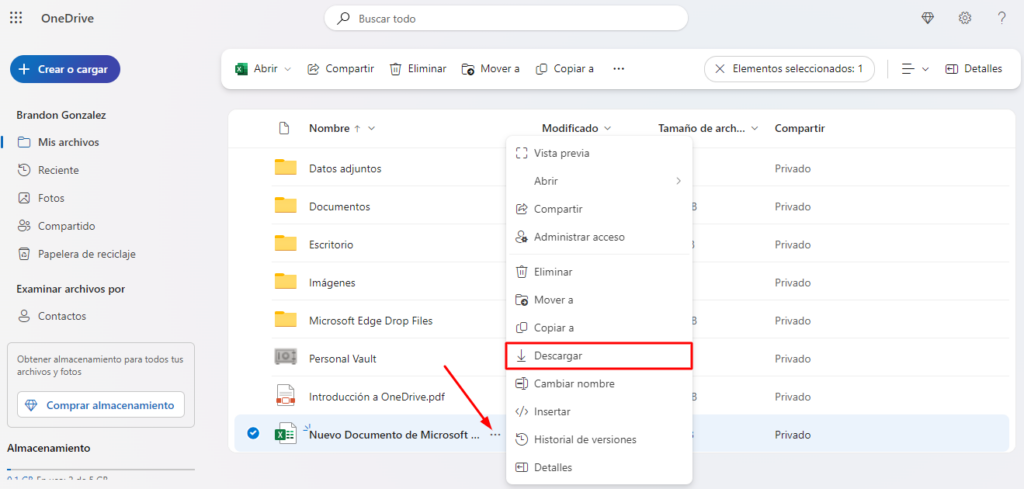Click the Almacenamiento usage bar
This screenshot has width=1024, height=489.
pos(101,469)
